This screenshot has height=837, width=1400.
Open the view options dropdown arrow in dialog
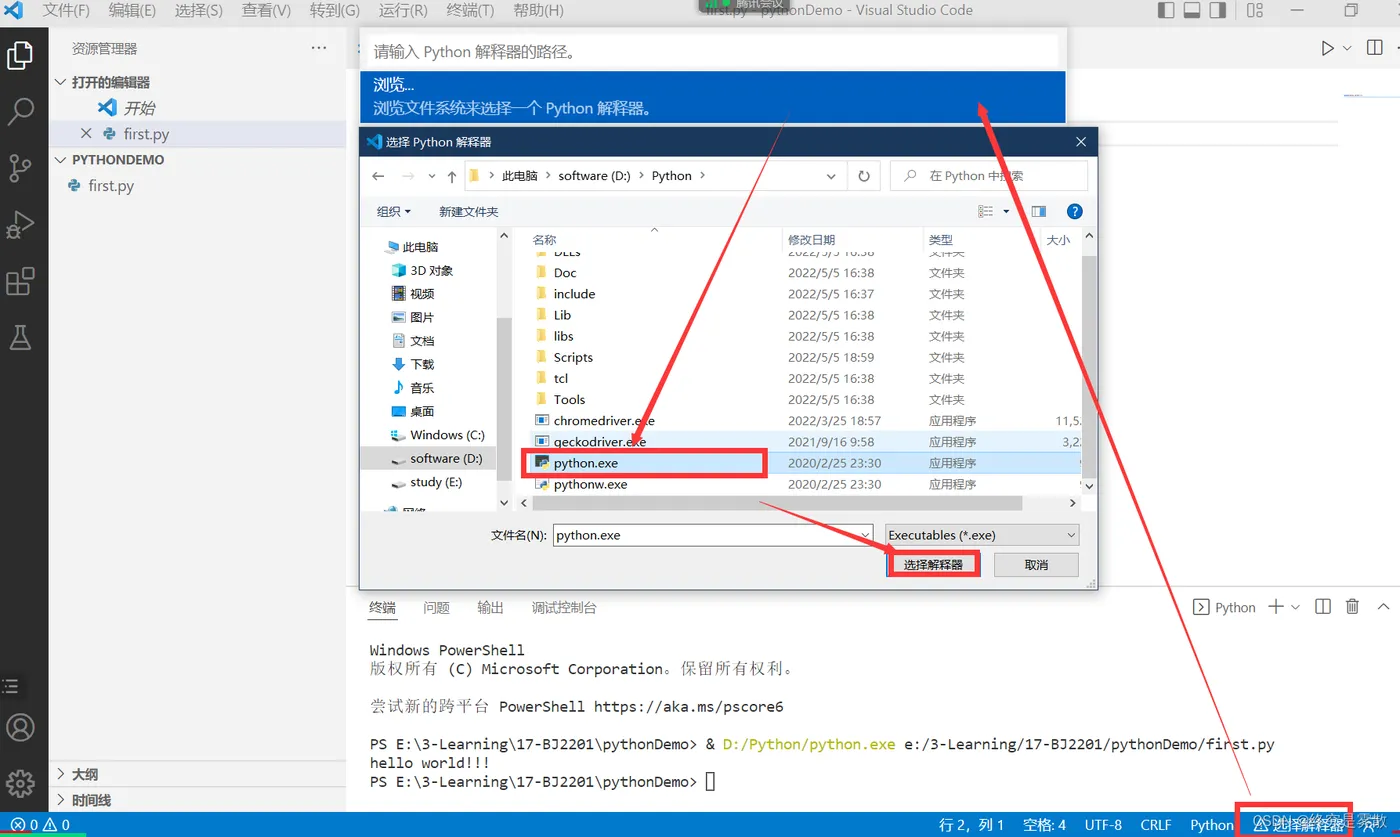point(1004,211)
